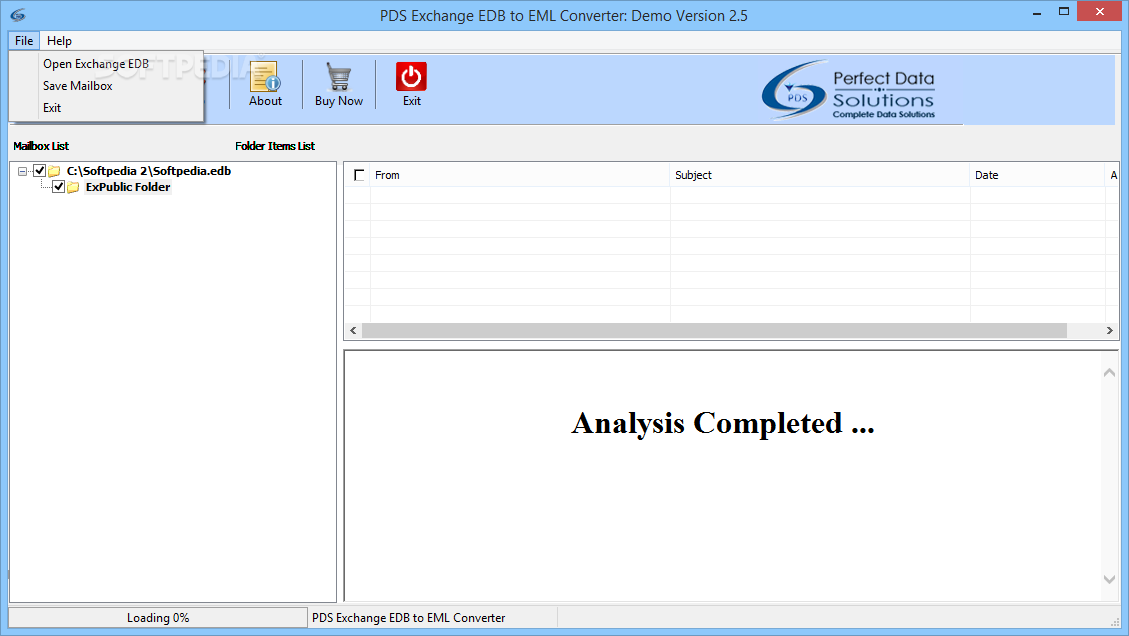Viewport: 1129px width, 636px height.
Task: Select the ExPublic Folder tree item
Action: (127, 187)
